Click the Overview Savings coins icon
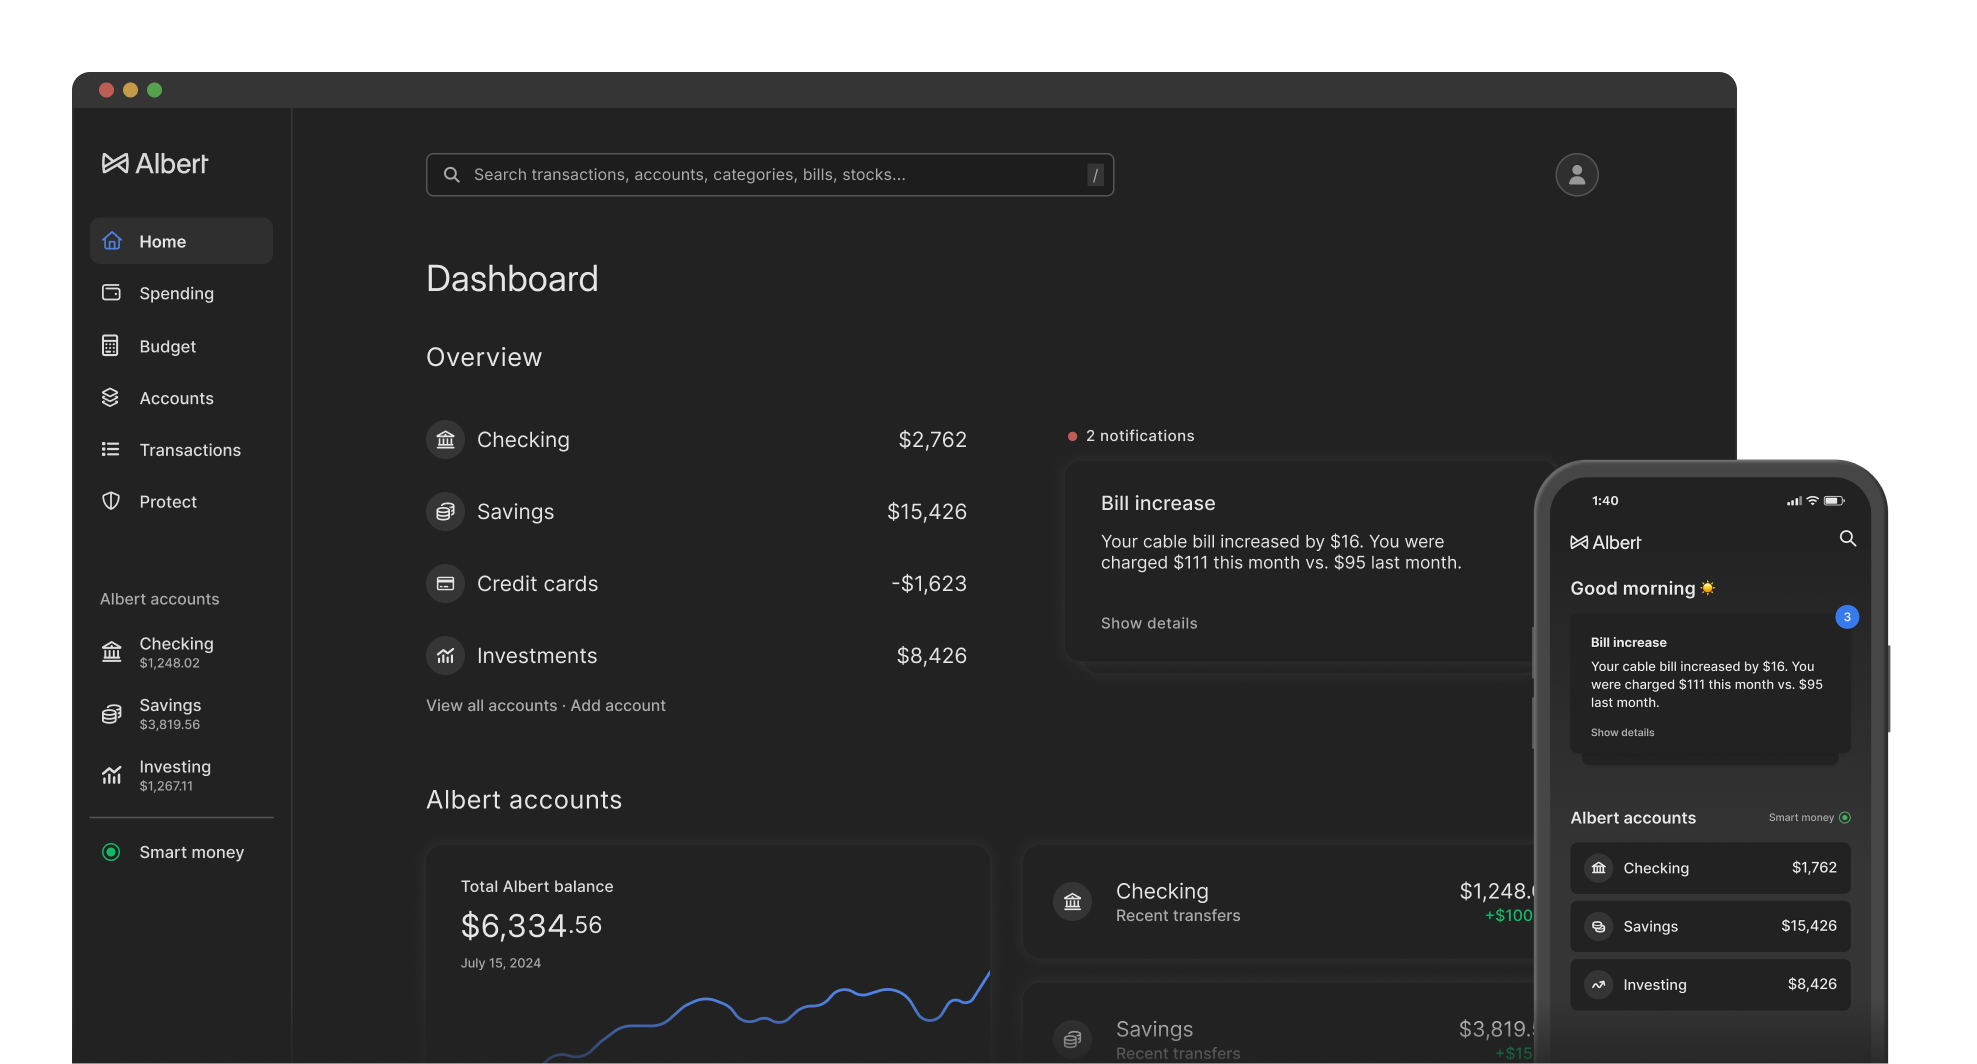The width and height of the screenshot is (1977, 1064). coord(446,512)
